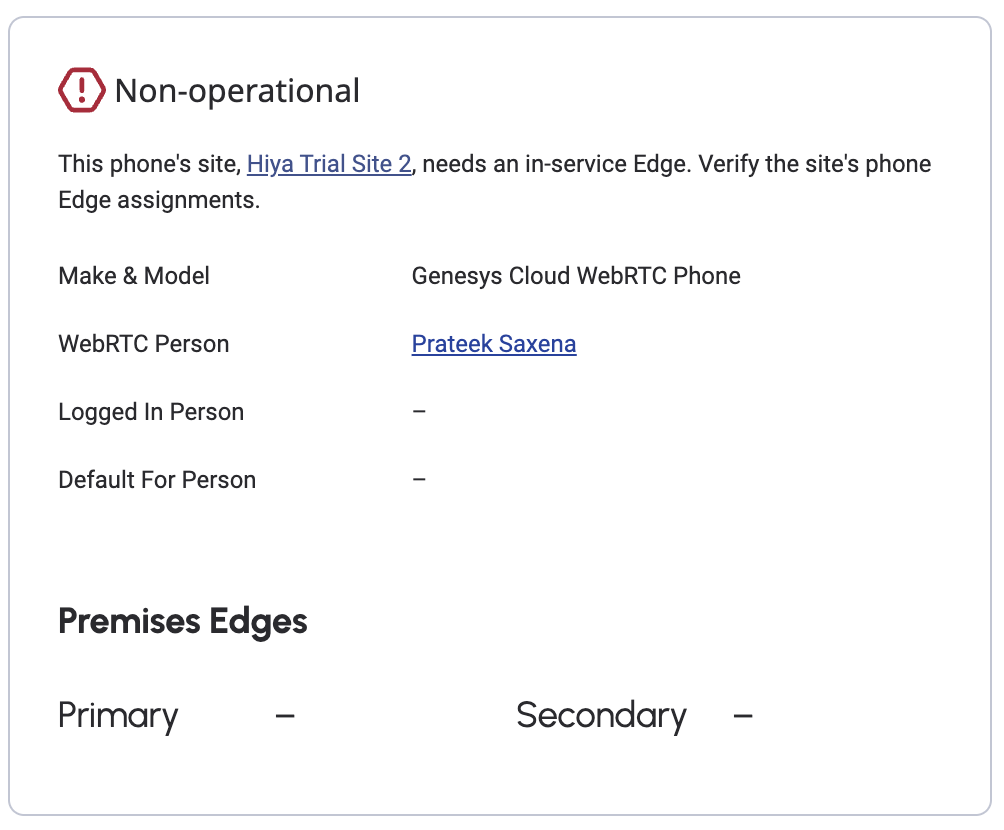Click the "Verify the site's phone" text
The height and width of the screenshot is (830, 1004).
[x=815, y=164]
